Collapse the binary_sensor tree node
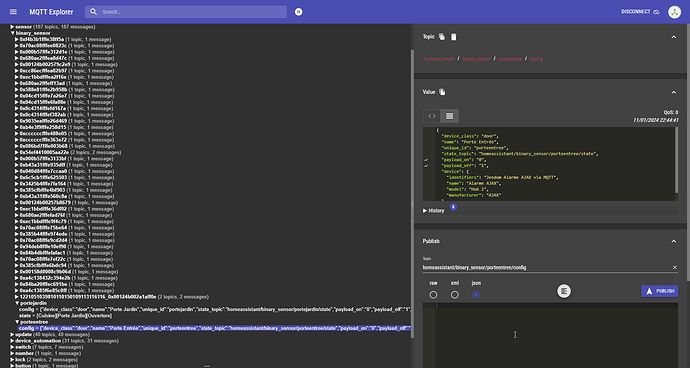The image size is (690, 368). (13, 33)
